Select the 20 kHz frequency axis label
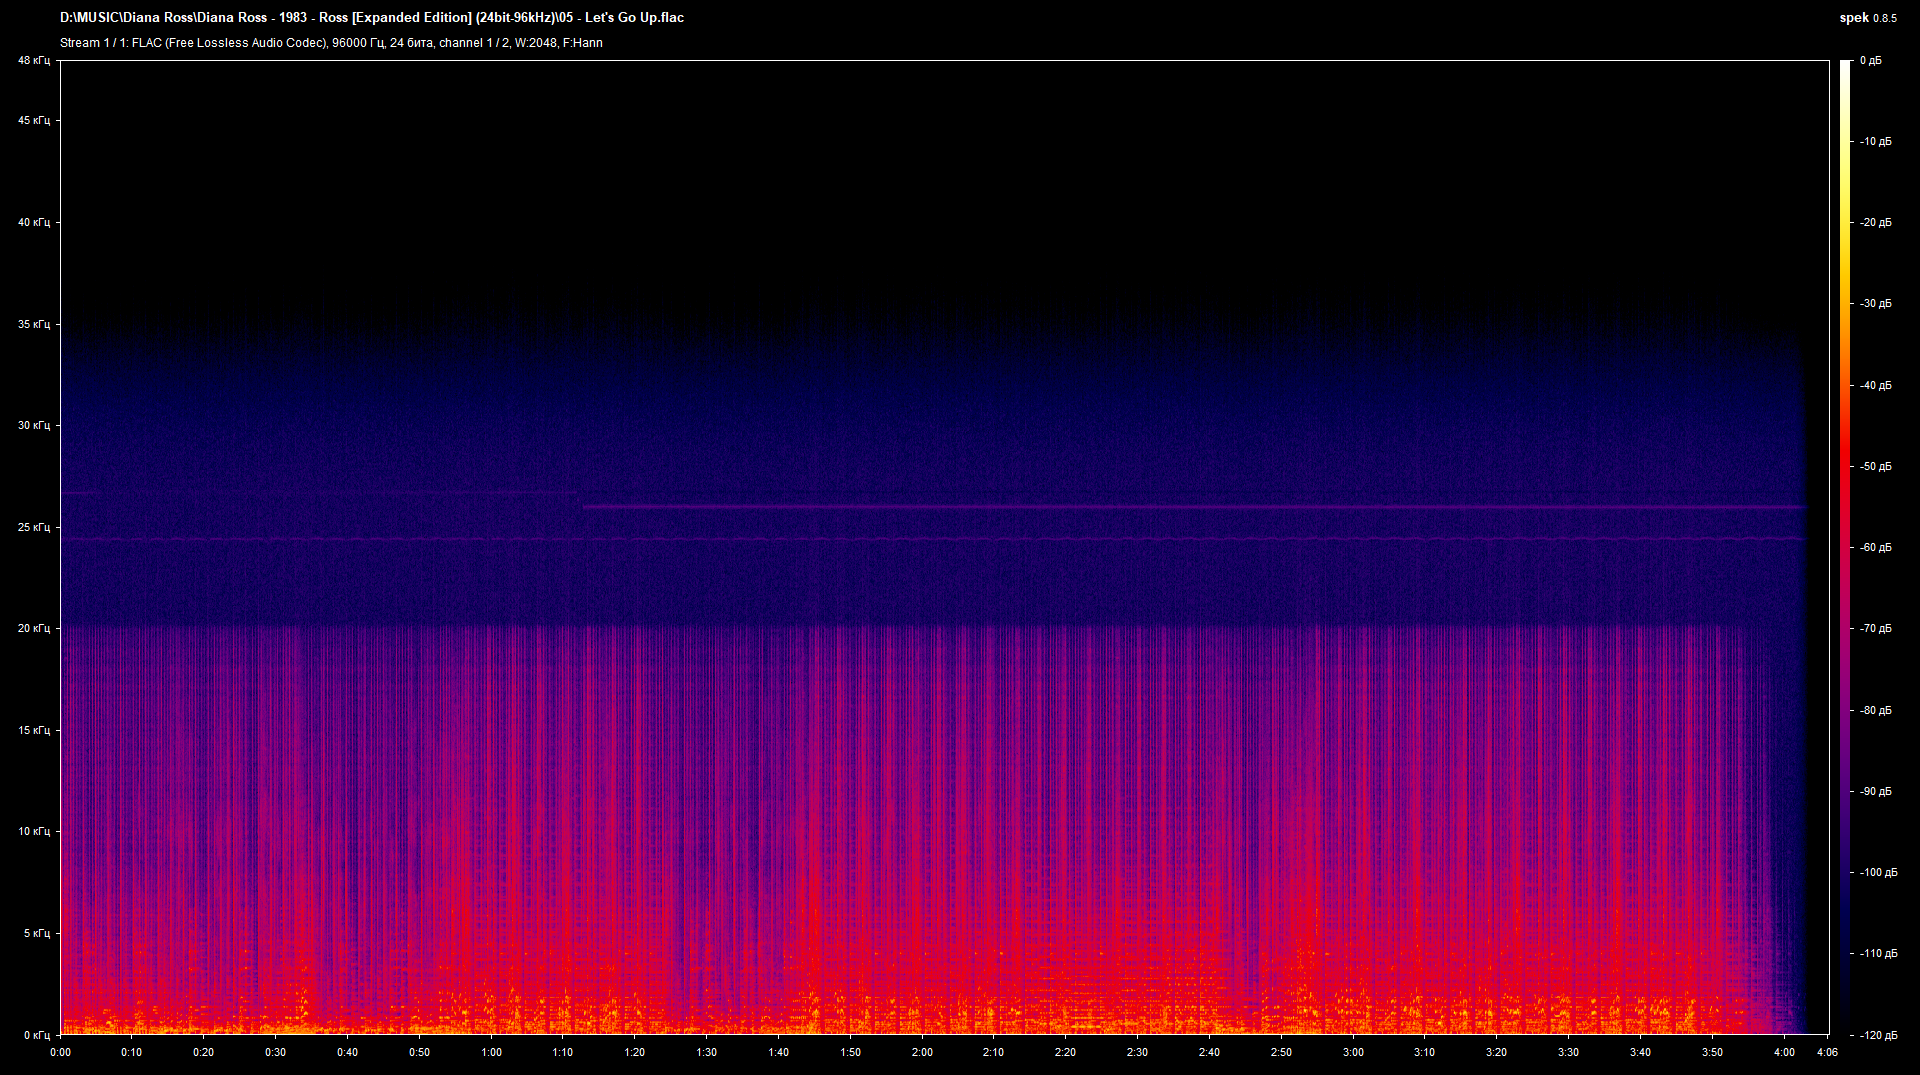1920x1075 pixels. [33, 629]
